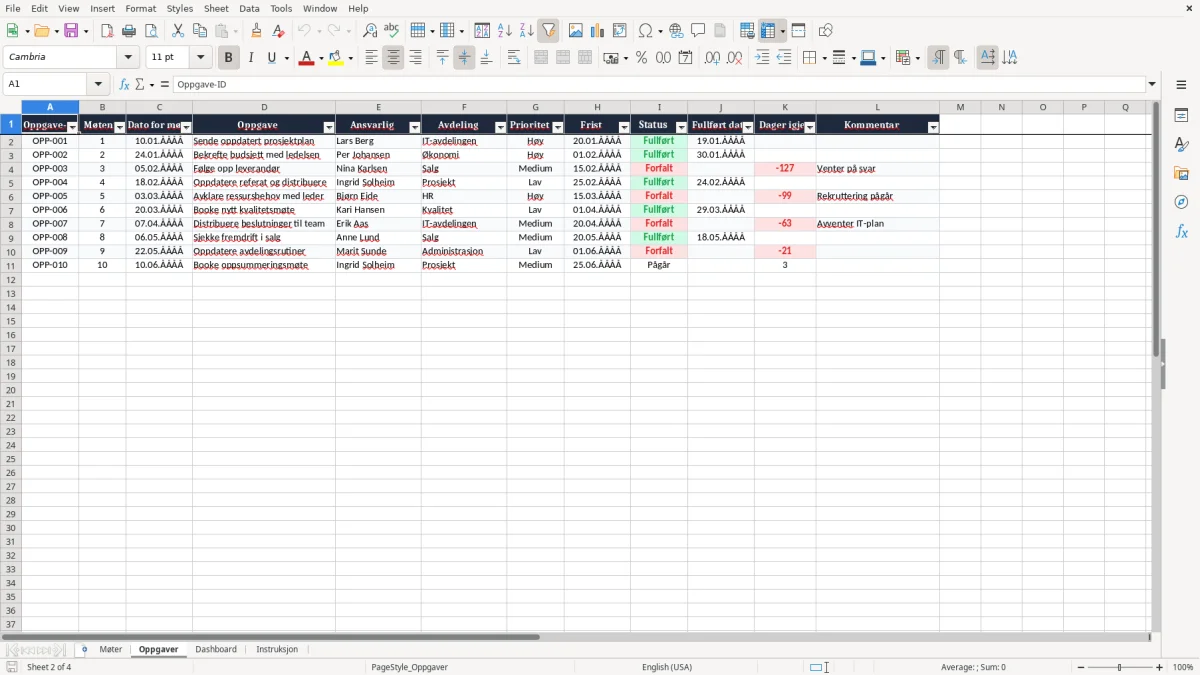This screenshot has width=1200, height=675.
Task: Insert Chart icon
Action: tap(598, 31)
